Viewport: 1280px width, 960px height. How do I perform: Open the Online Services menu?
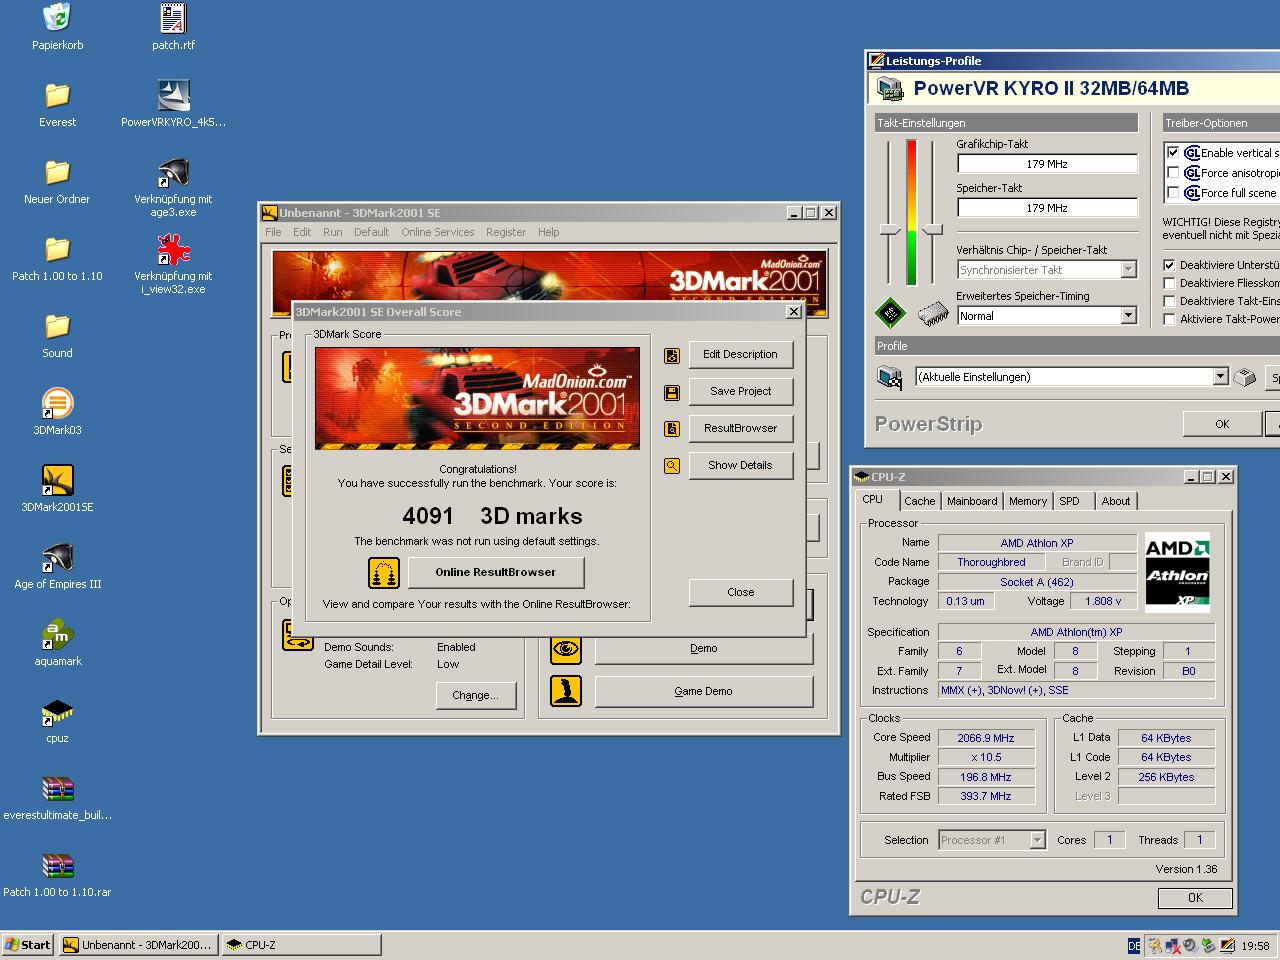click(438, 232)
